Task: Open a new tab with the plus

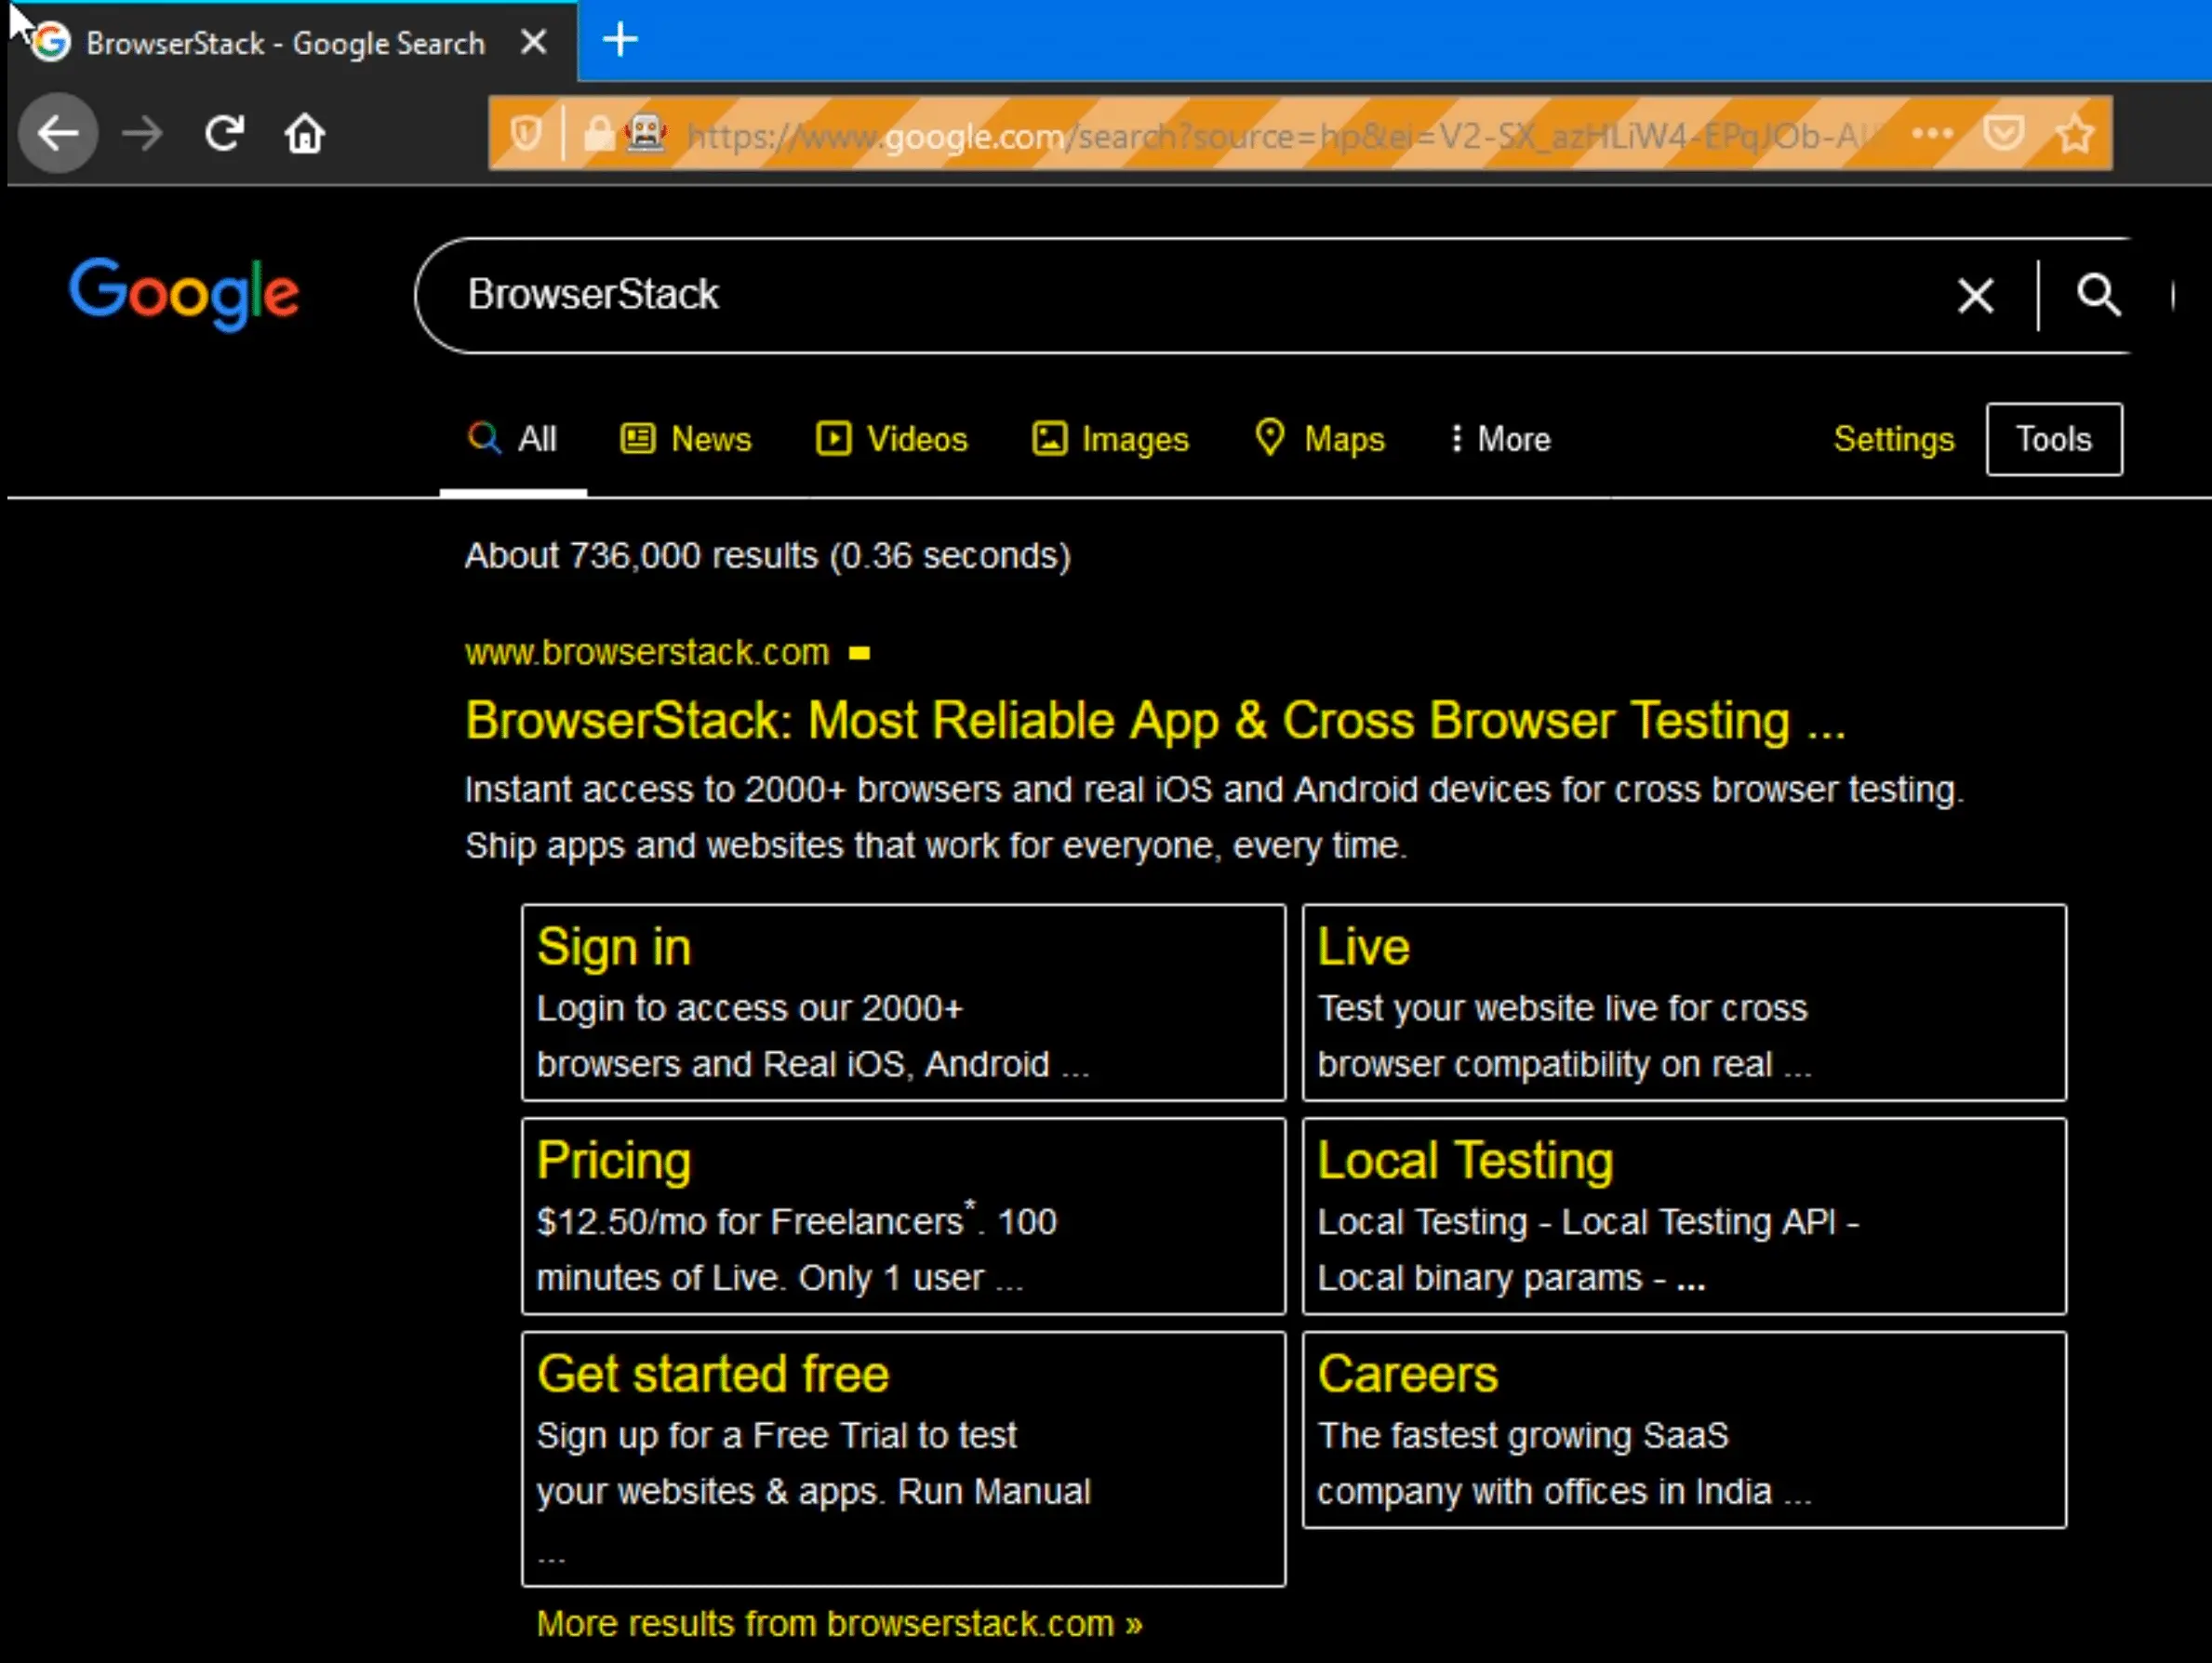Action: pos(620,41)
